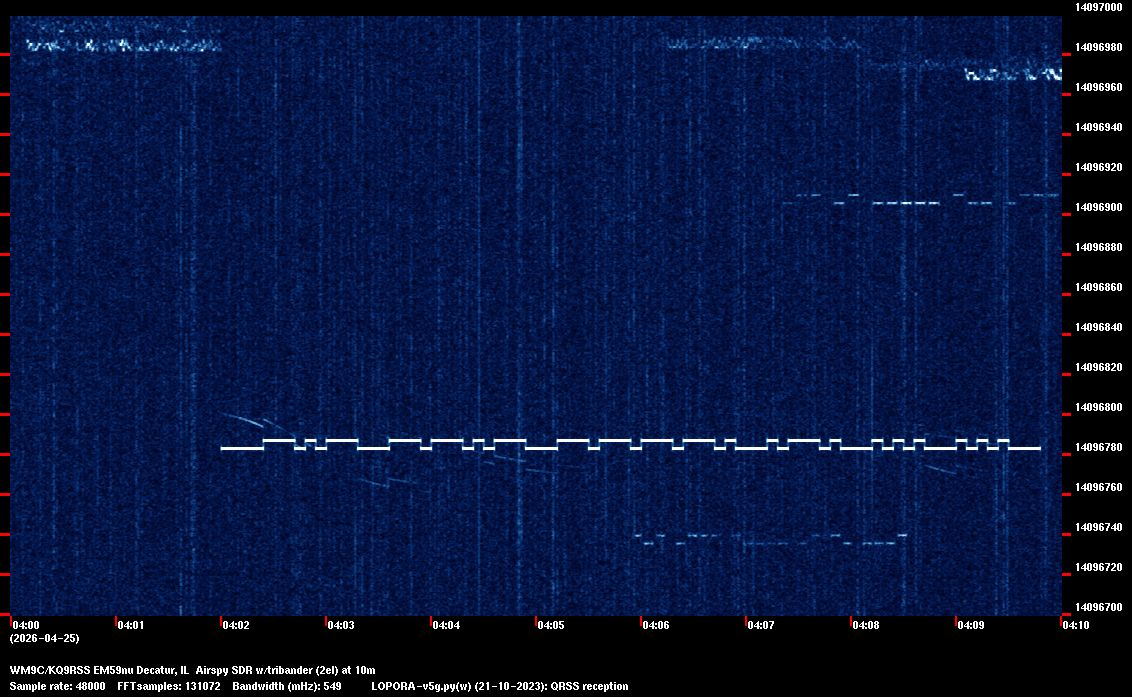Click the LOPORA-v5g.py QRSS reception text
This screenshot has width=1132, height=697.
[x=499, y=686]
